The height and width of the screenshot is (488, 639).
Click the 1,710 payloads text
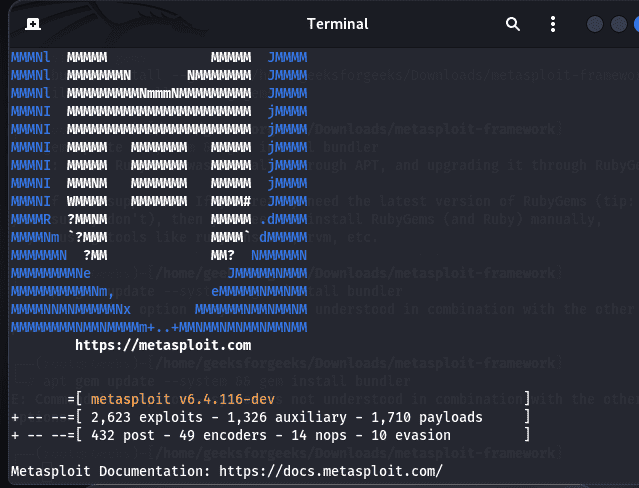(427, 417)
